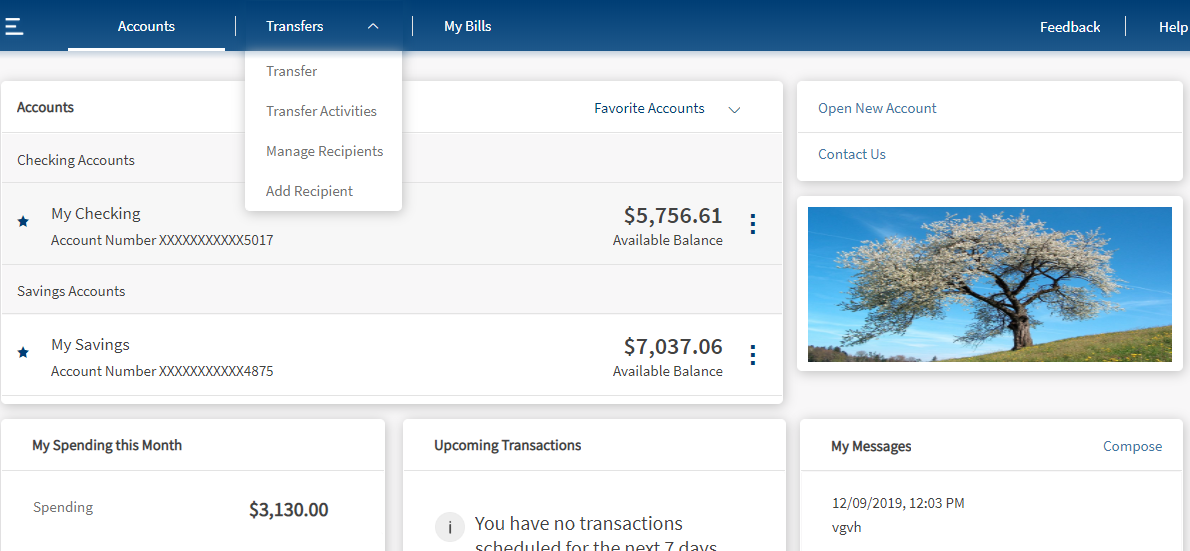Click the three-dot menu for My Savings
This screenshot has width=1190, height=551.
[x=753, y=355]
